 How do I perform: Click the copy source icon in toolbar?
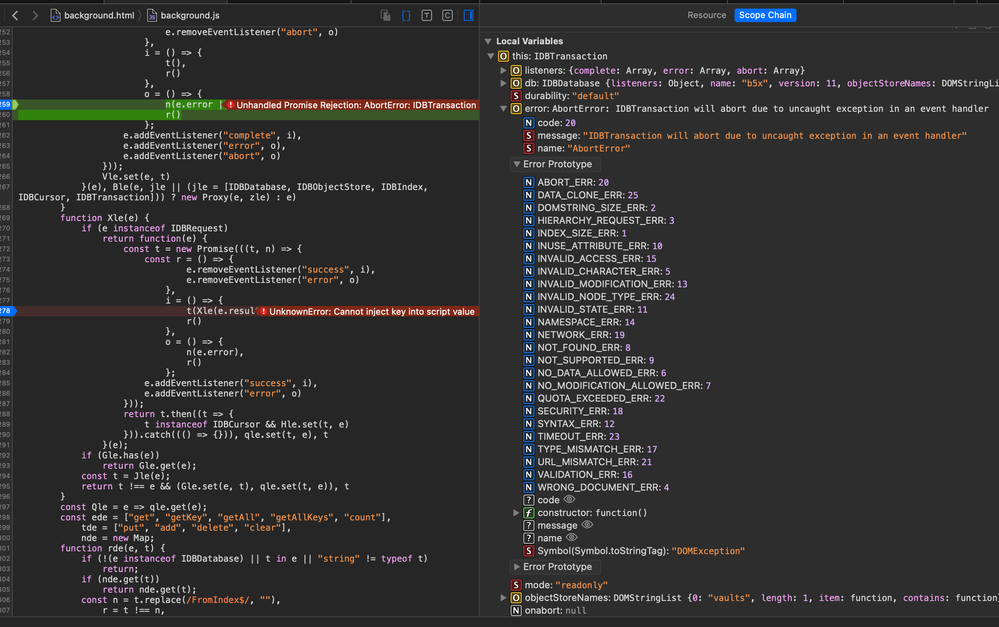coord(386,16)
